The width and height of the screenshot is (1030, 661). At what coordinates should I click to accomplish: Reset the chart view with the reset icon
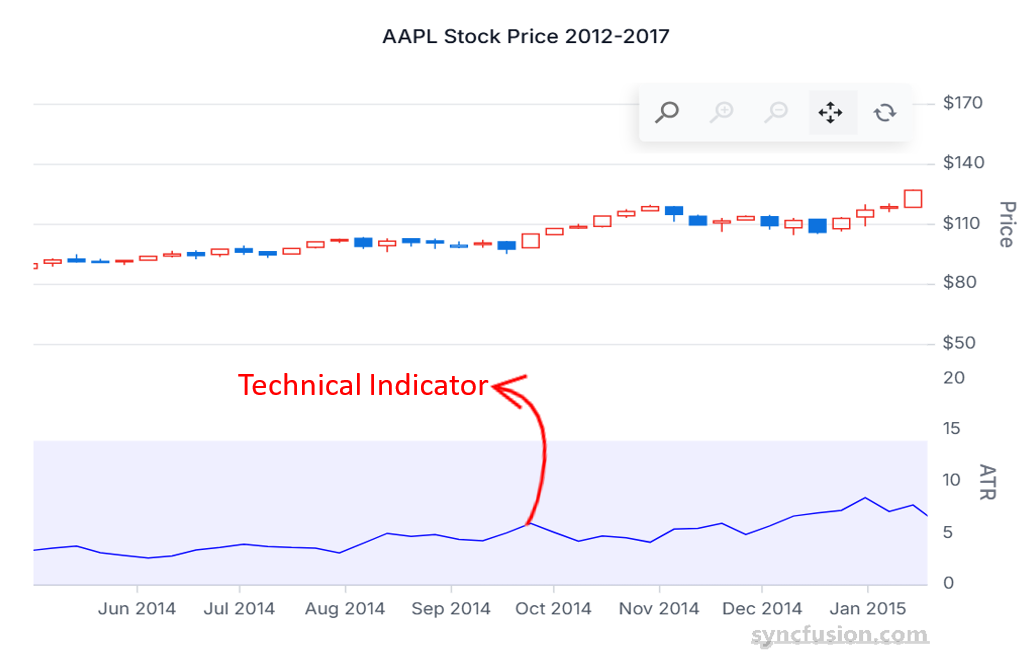tap(885, 112)
